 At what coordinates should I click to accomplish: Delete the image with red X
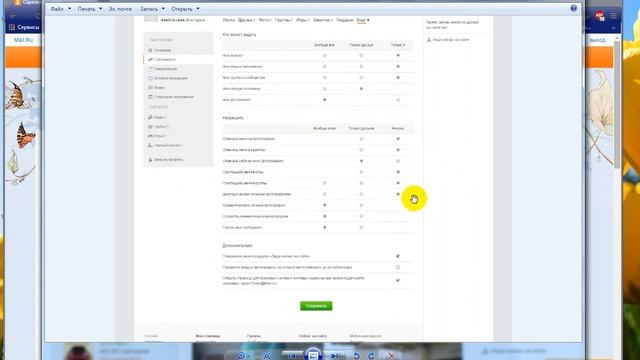point(391,356)
